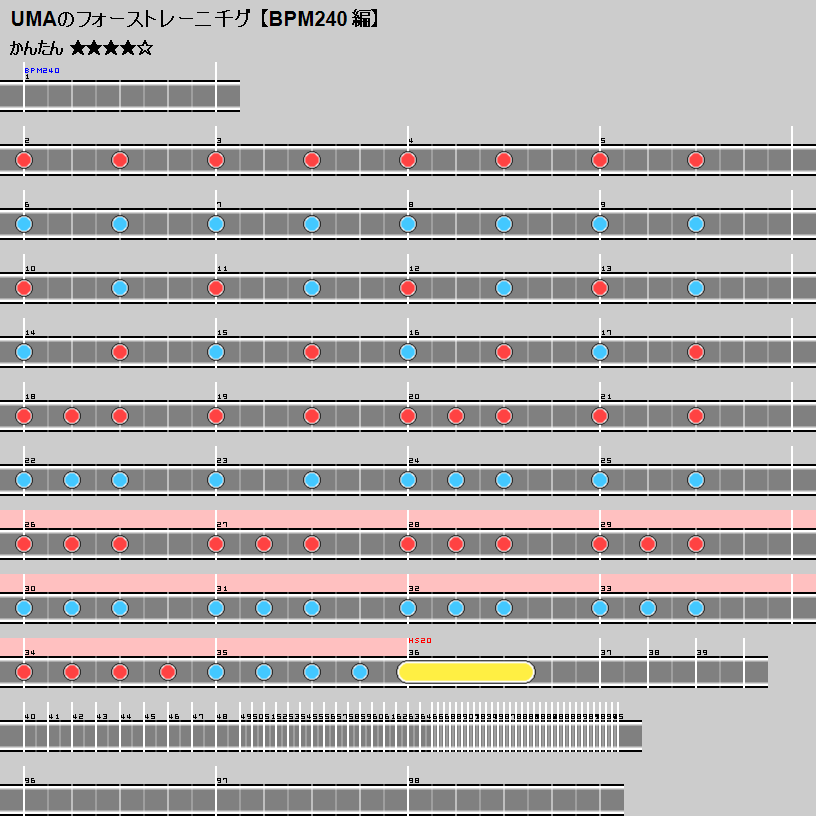
Task: Select the blue note starting measure 32
Action: (x=408, y=608)
